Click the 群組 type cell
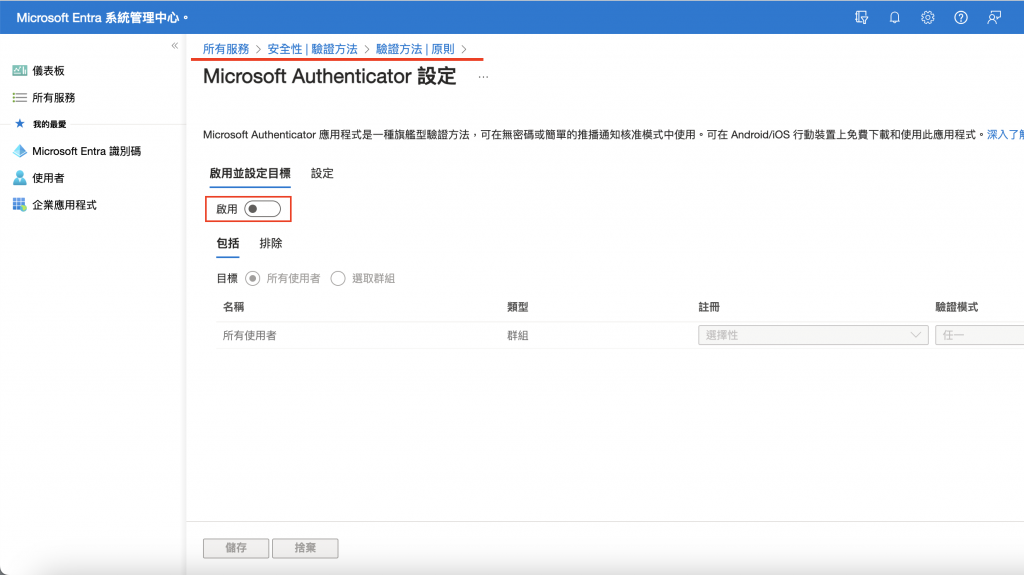The image size is (1024, 575). pos(518,335)
